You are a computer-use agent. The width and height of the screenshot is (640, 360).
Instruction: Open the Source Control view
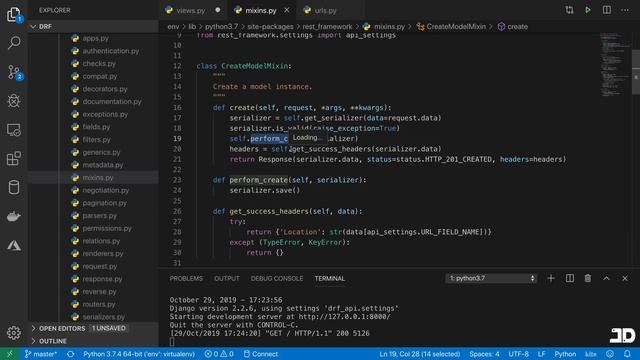point(14,72)
